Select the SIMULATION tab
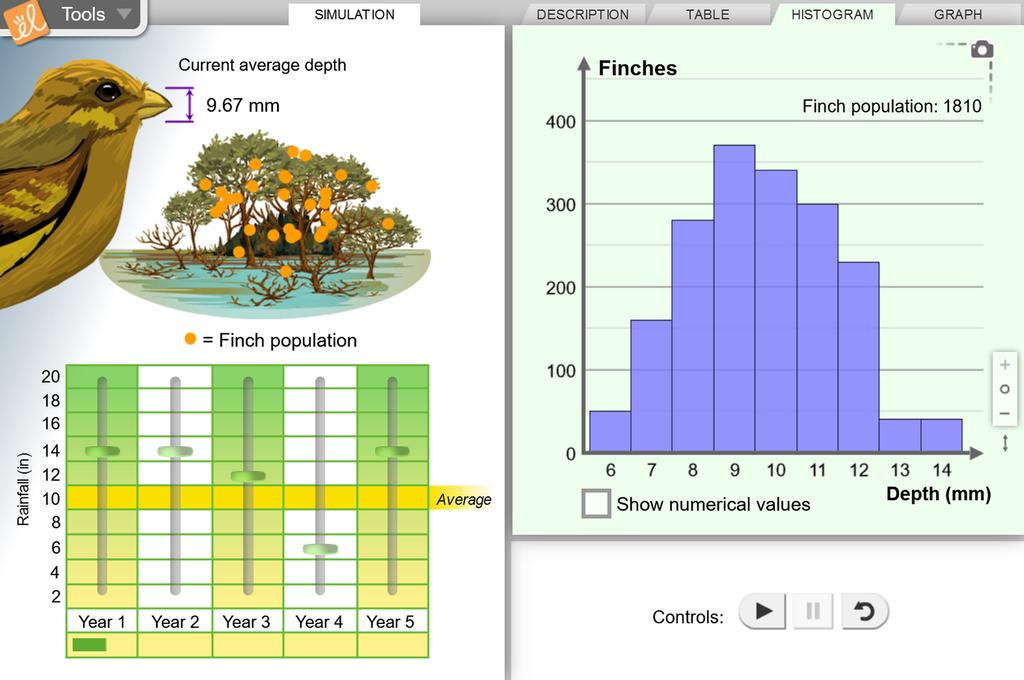Image resolution: width=1024 pixels, height=680 pixels. (x=355, y=14)
